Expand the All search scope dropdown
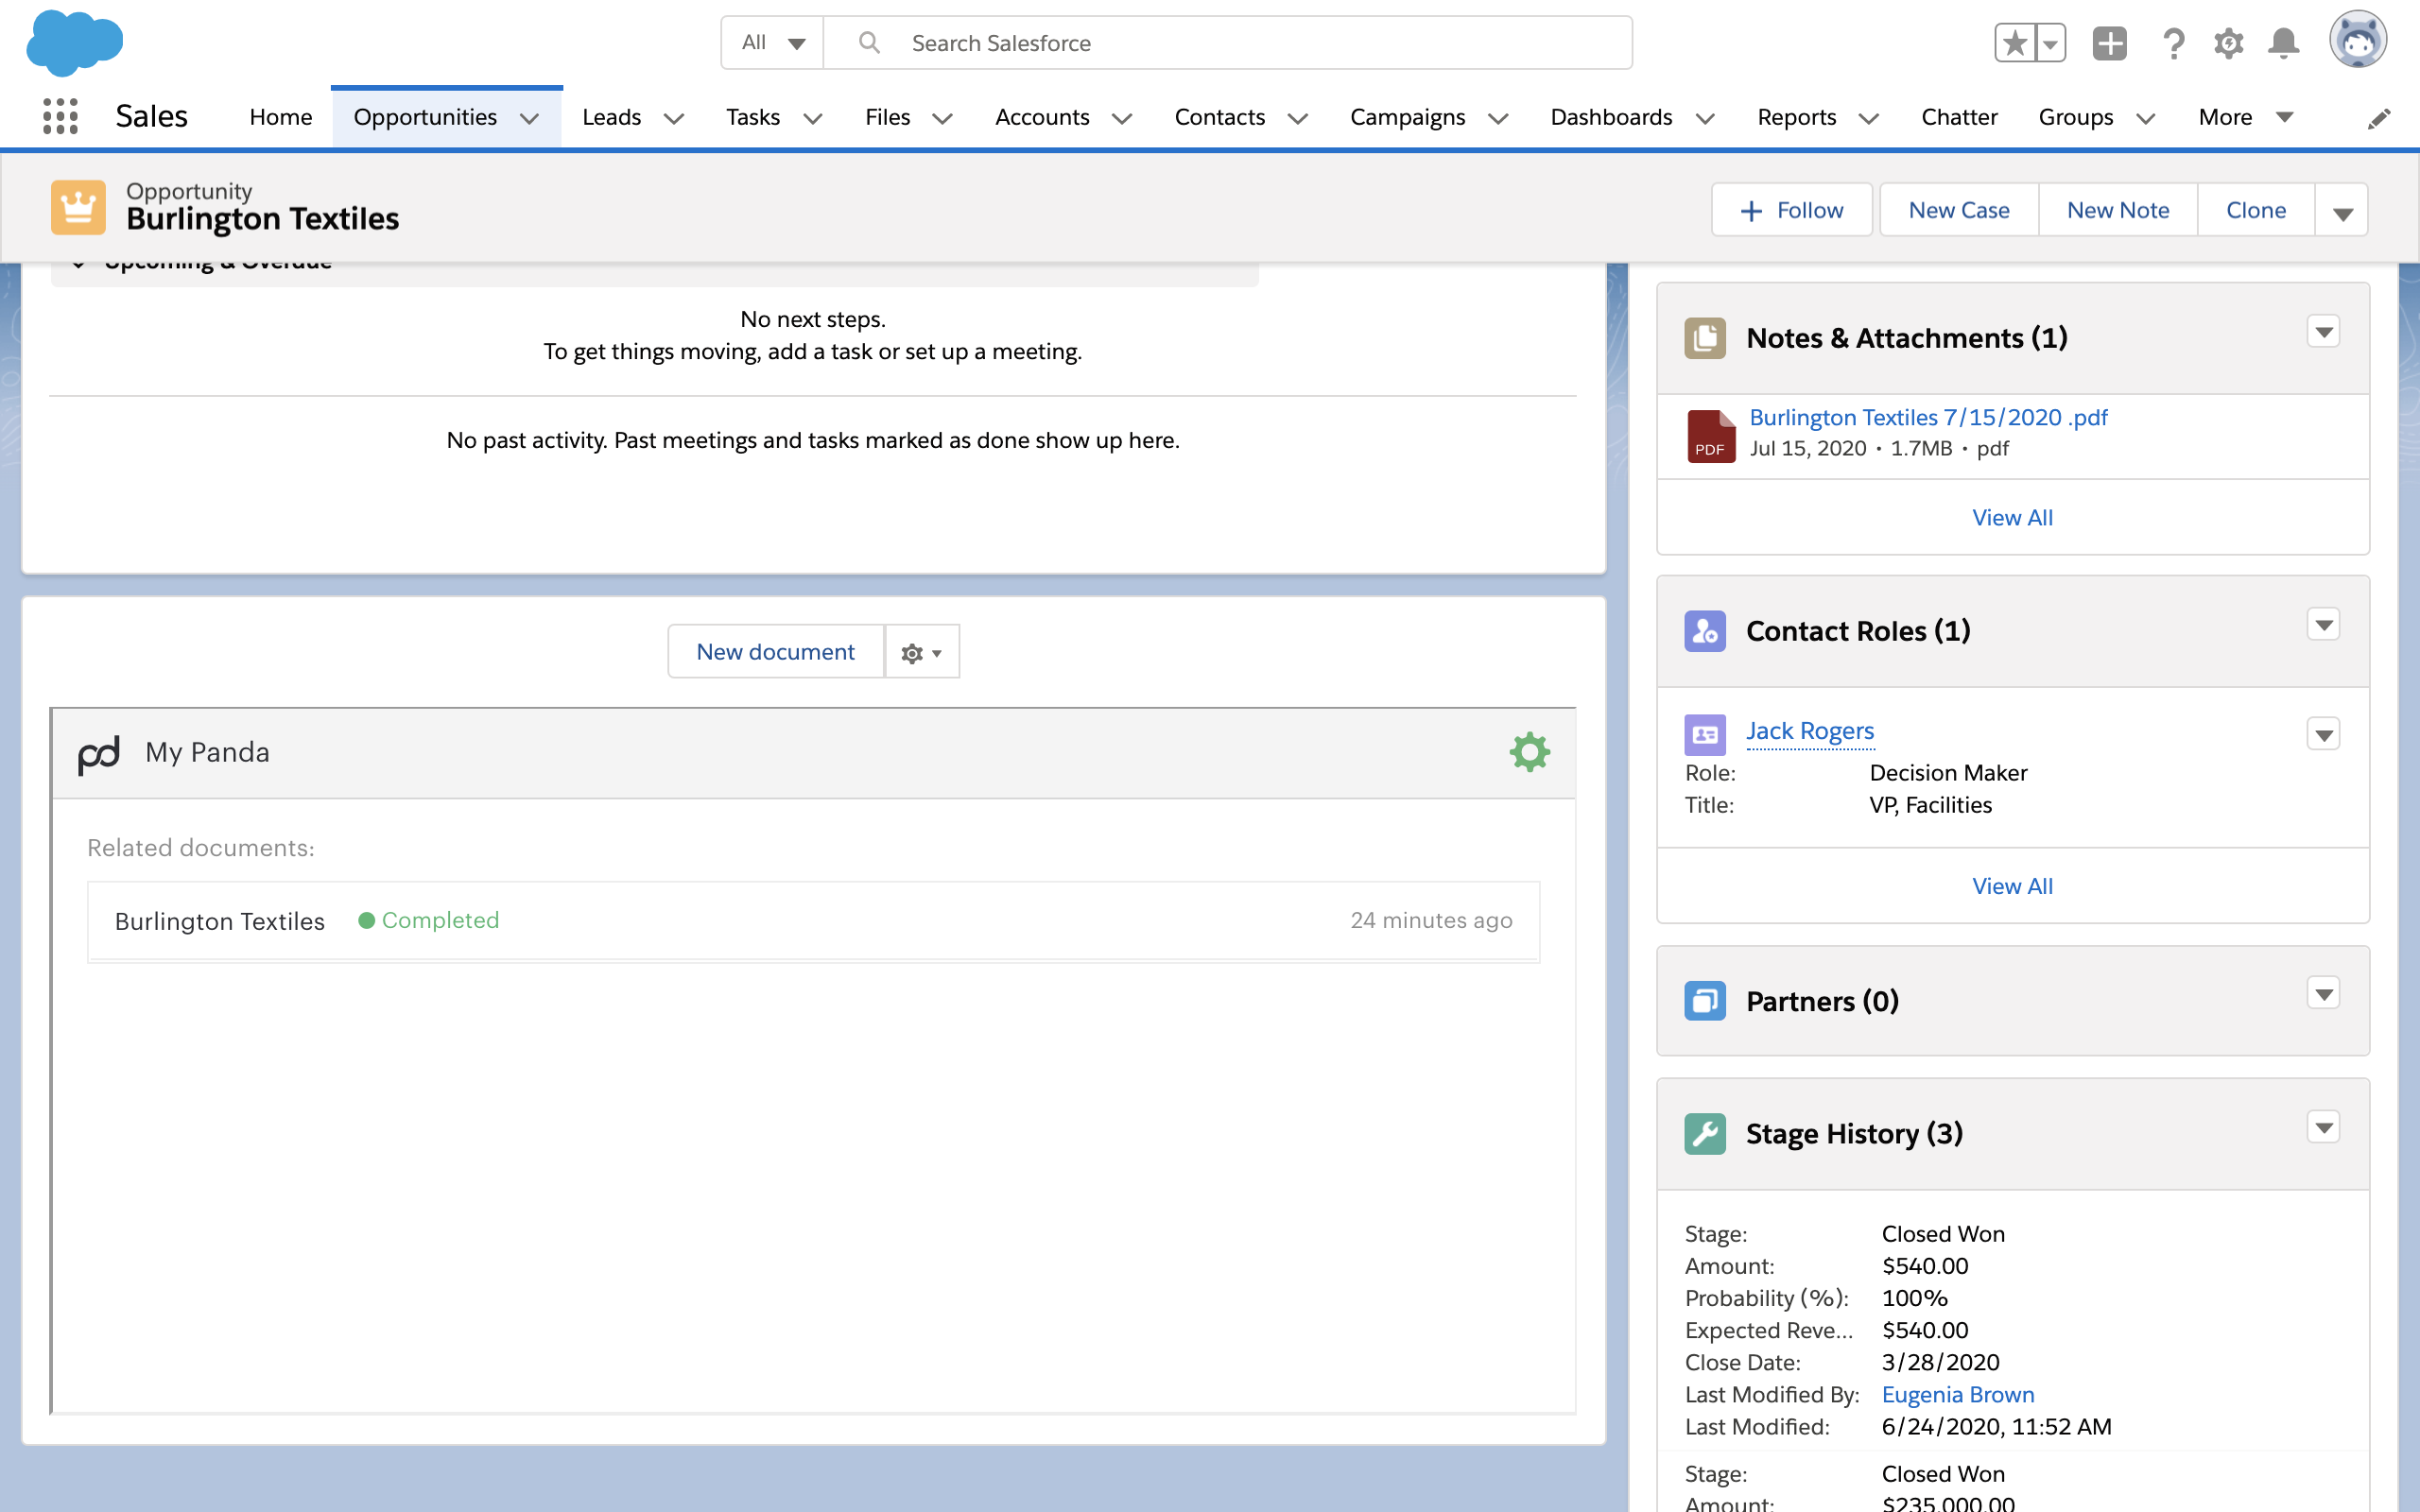The image size is (2420, 1512). [x=770, y=42]
